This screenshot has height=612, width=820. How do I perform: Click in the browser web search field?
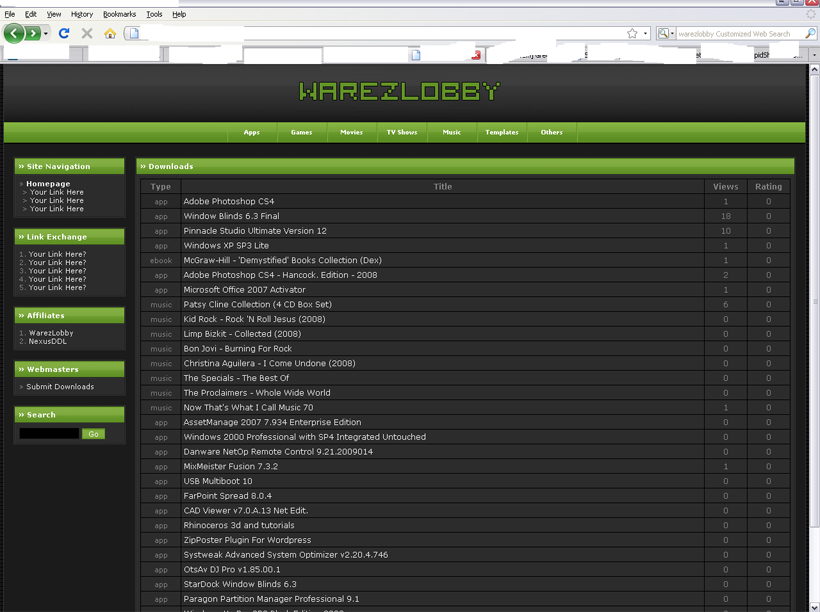(738, 33)
